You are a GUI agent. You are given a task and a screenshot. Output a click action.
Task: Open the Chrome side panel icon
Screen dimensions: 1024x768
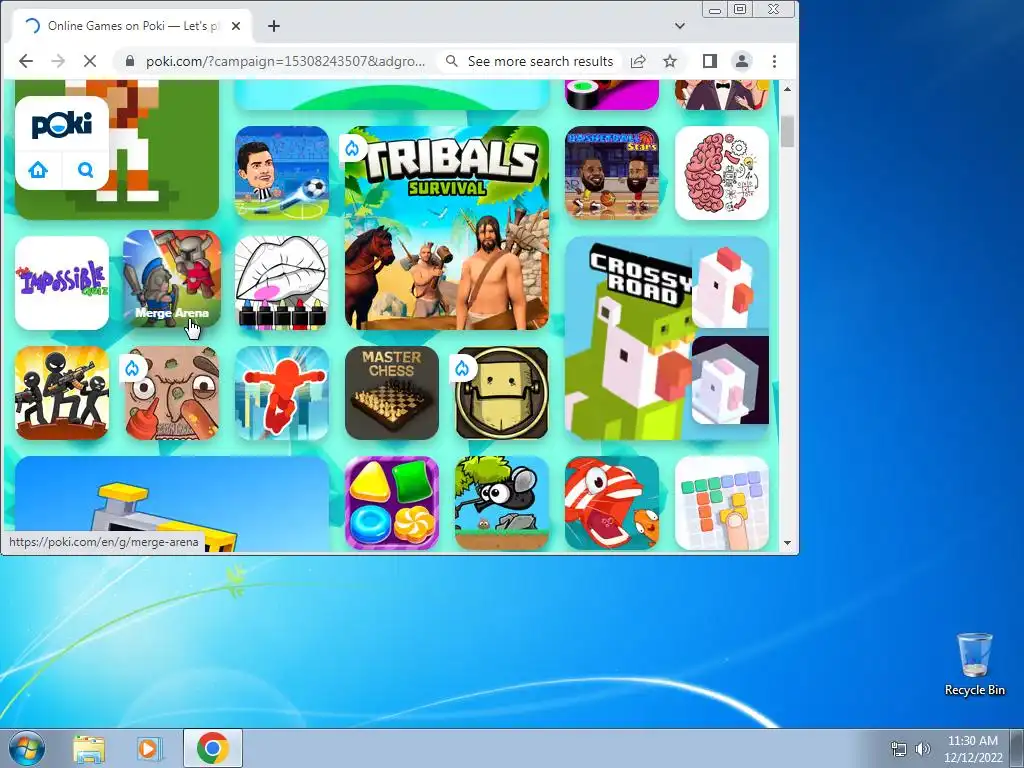[x=710, y=61]
